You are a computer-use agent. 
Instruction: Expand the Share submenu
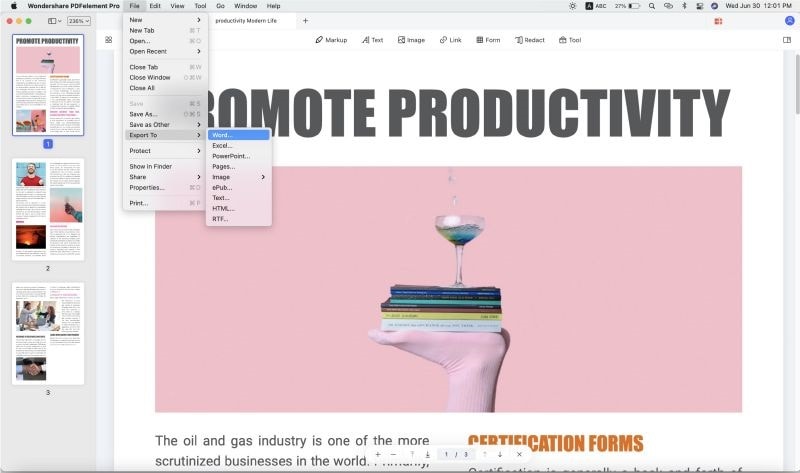point(165,177)
